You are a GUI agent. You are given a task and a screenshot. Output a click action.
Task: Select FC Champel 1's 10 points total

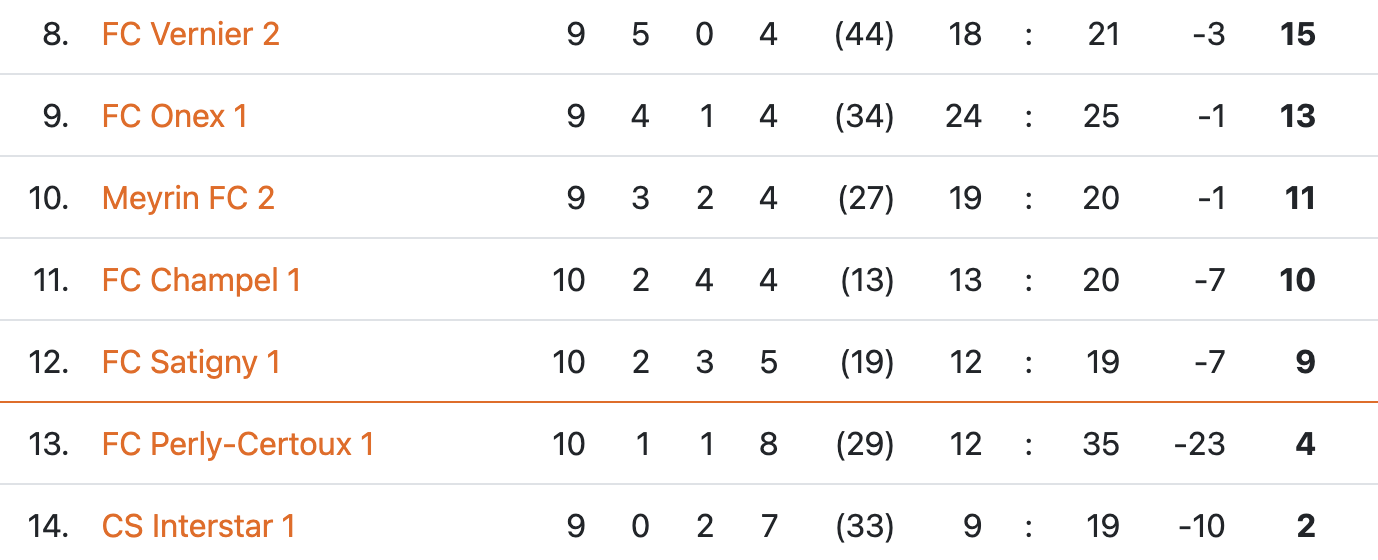1297,281
